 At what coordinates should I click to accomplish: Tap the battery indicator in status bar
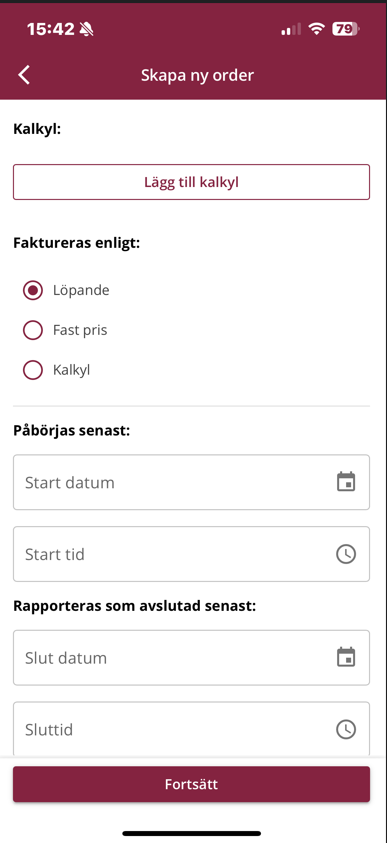pyautogui.click(x=346, y=29)
